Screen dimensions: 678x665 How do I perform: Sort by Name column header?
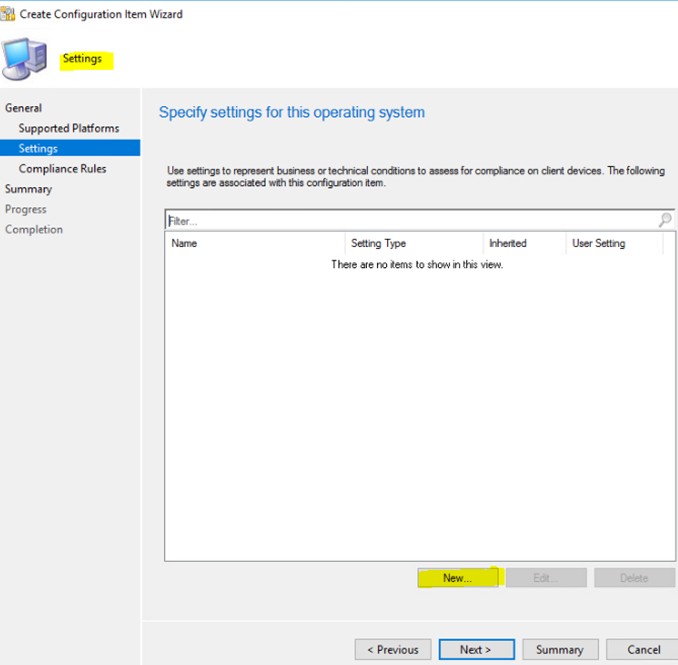click(255, 243)
